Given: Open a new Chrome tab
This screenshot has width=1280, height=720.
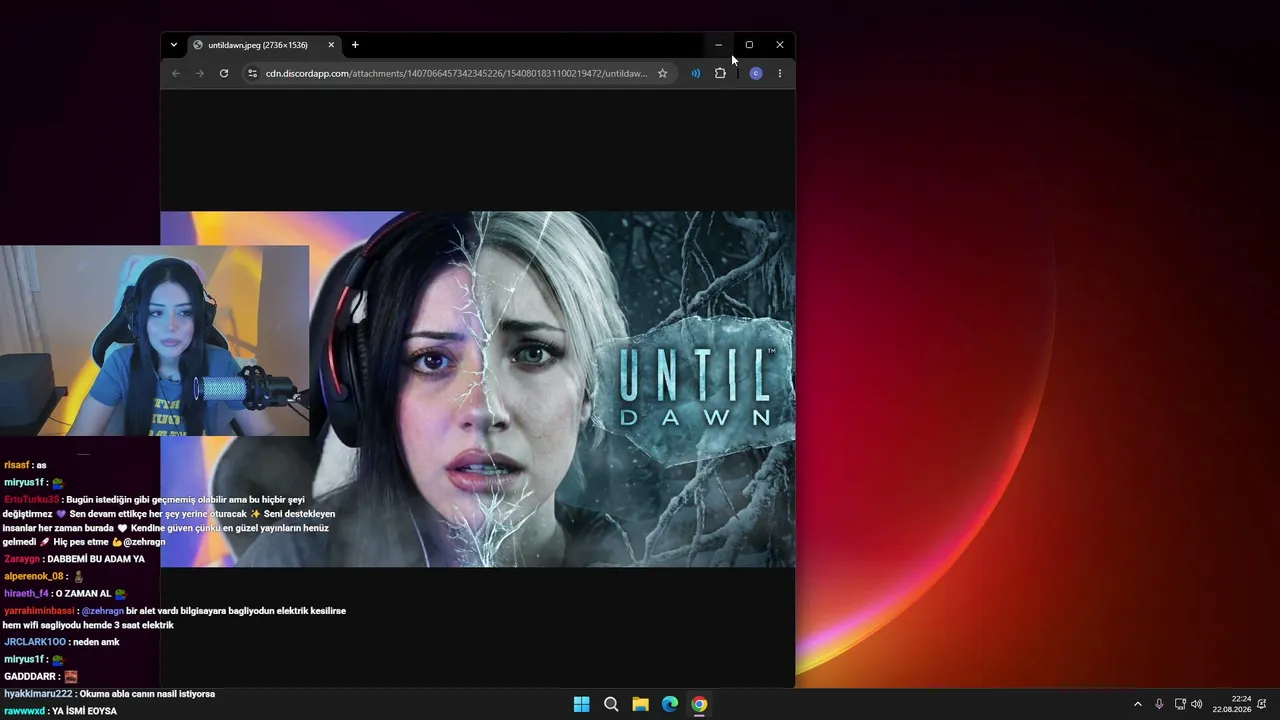Looking at the screenshot, I should [x=355, y=45].
